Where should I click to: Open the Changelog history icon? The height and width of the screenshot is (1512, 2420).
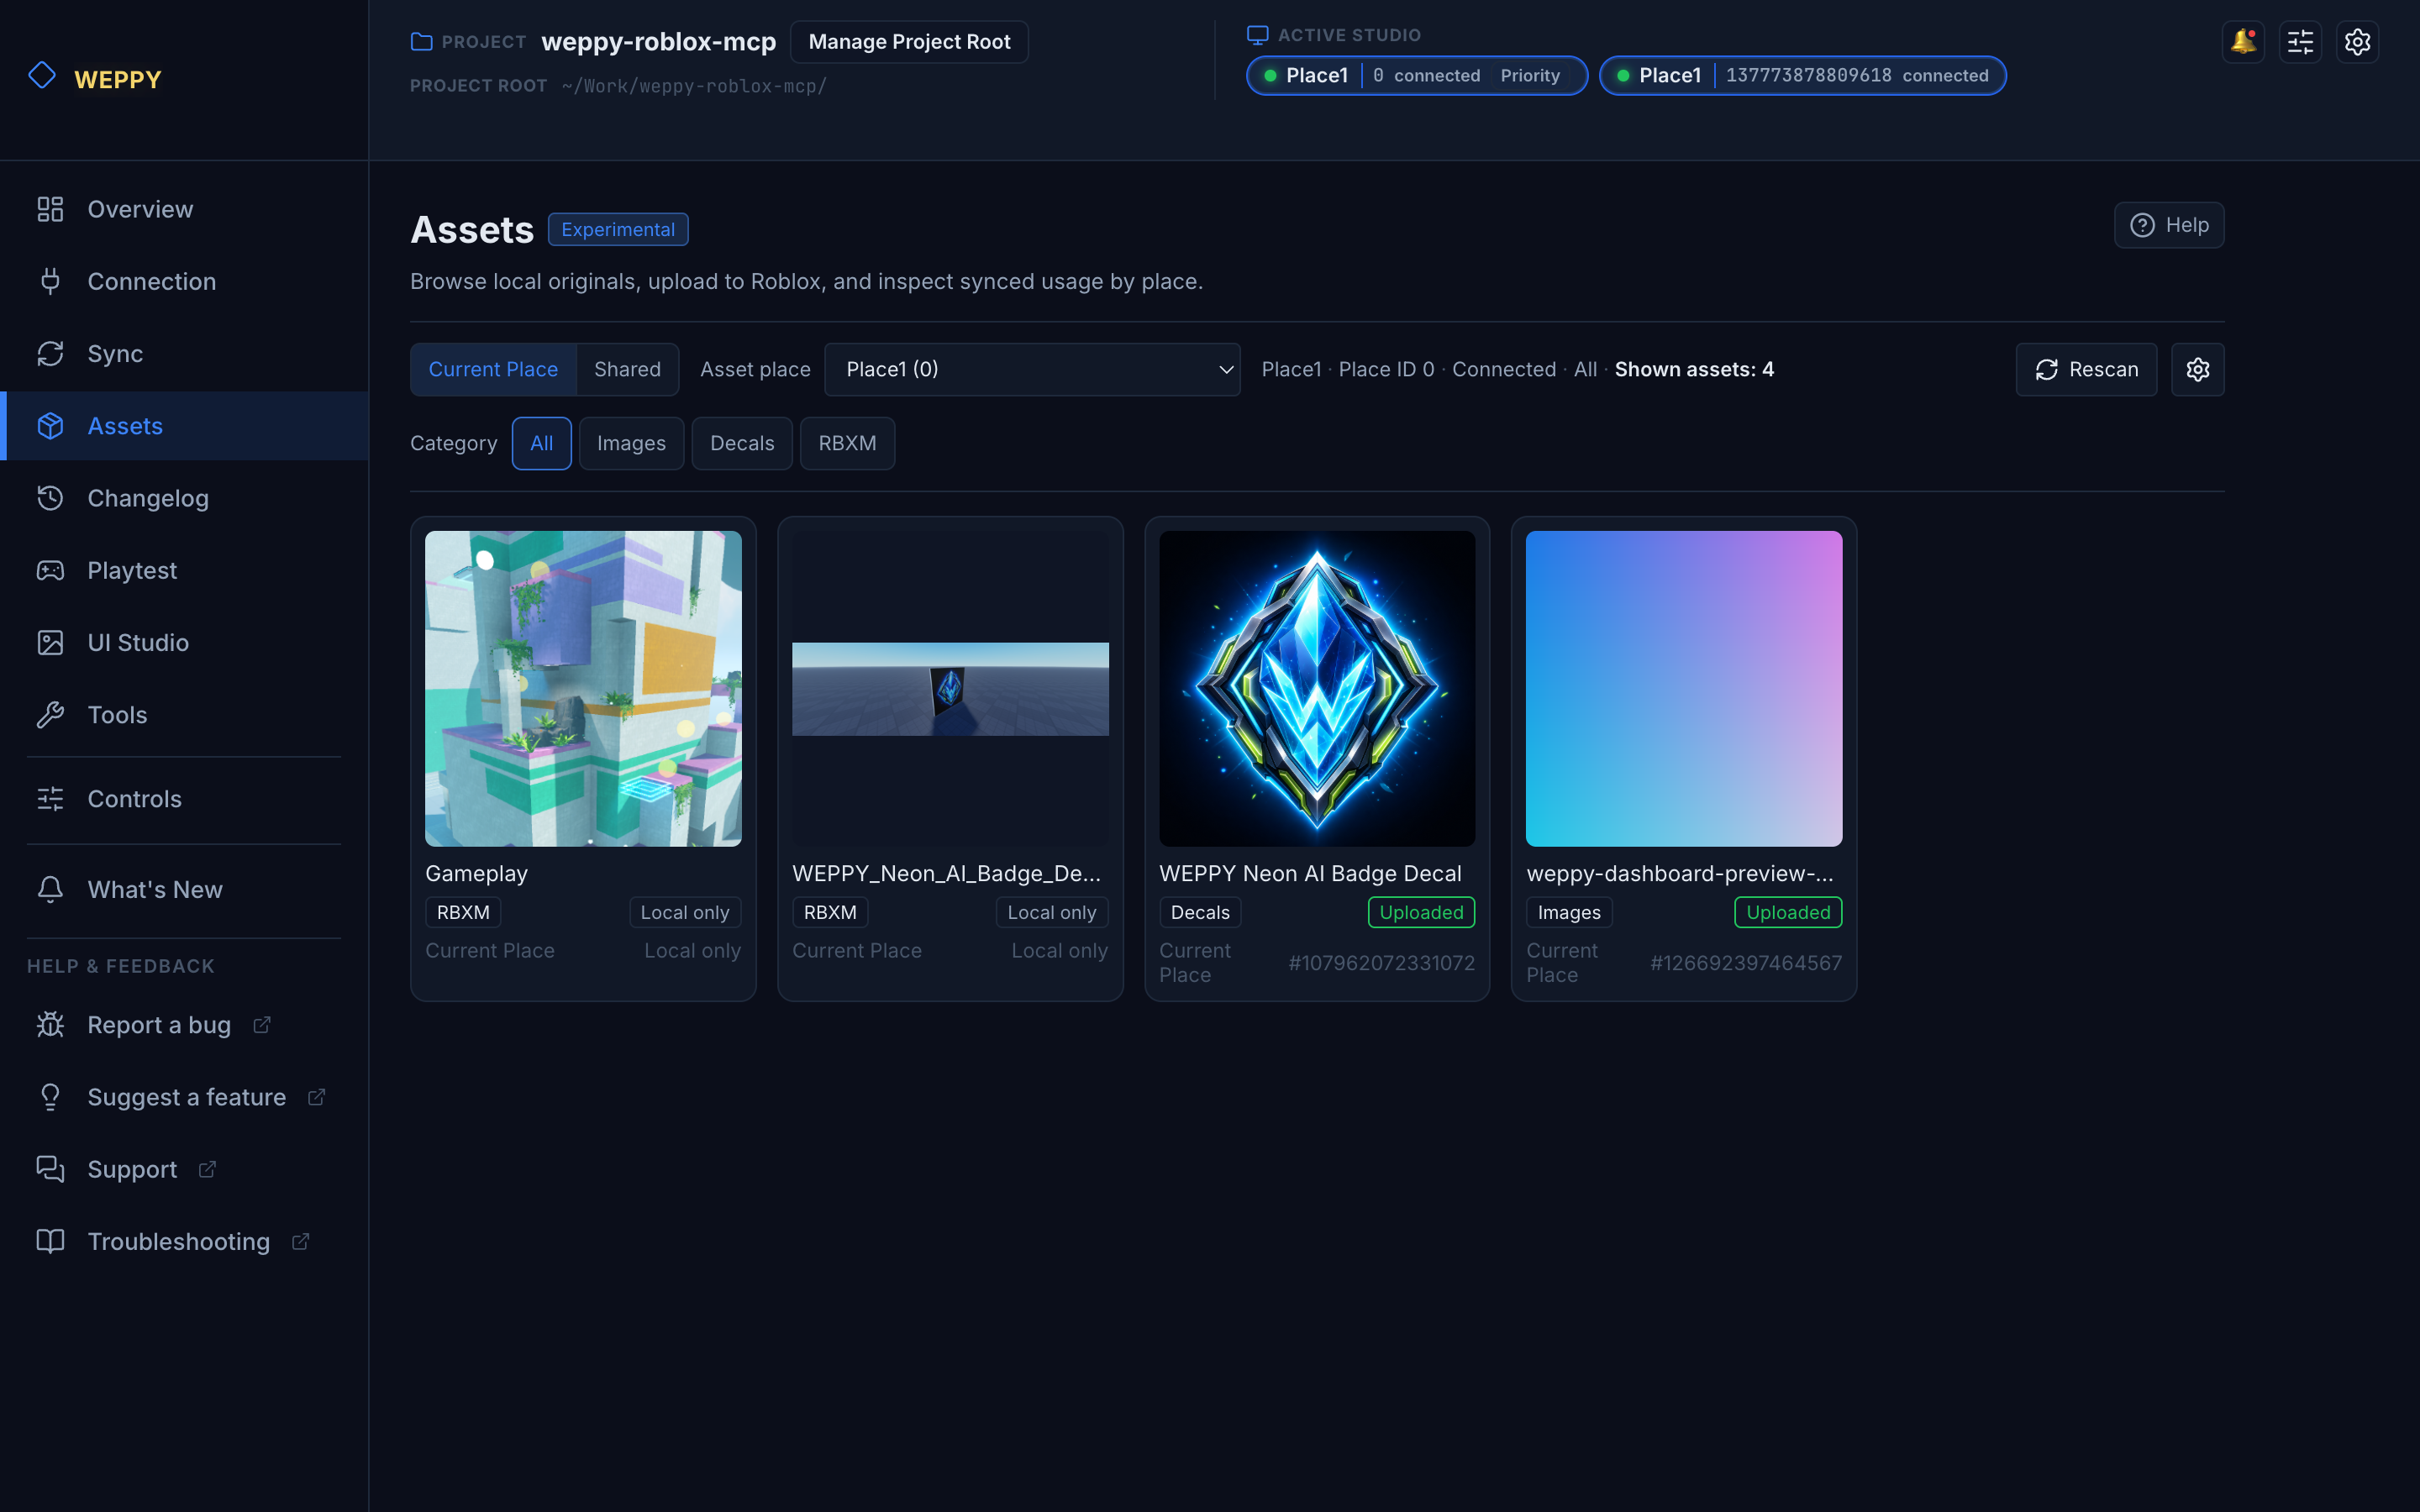point(50,498)
